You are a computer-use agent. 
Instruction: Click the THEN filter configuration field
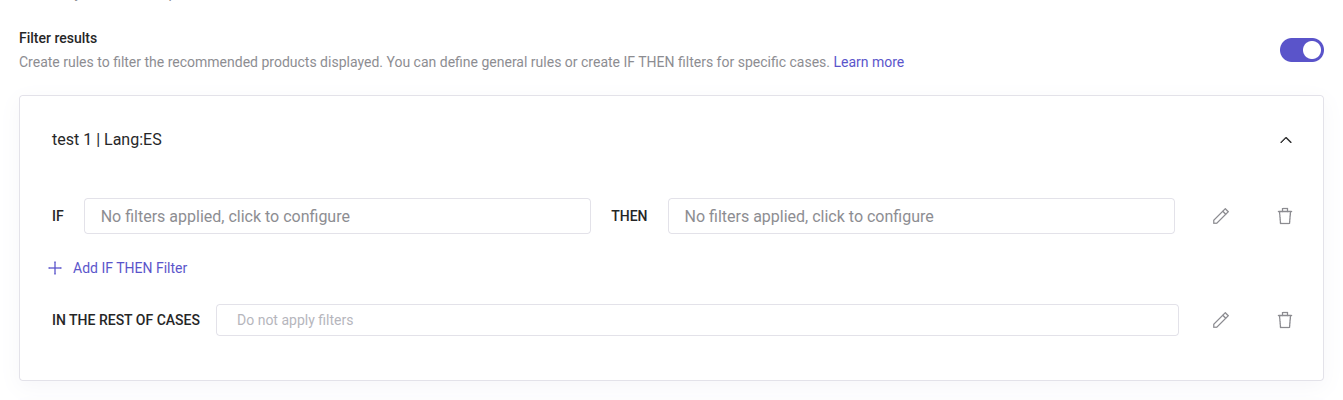click(921, 216)
